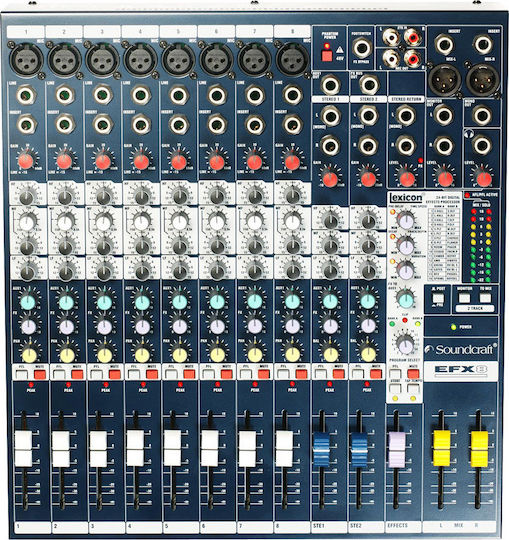The image size is (509, 540).
Task: Grab the channel 5 white fader
Action: [172, 448]
